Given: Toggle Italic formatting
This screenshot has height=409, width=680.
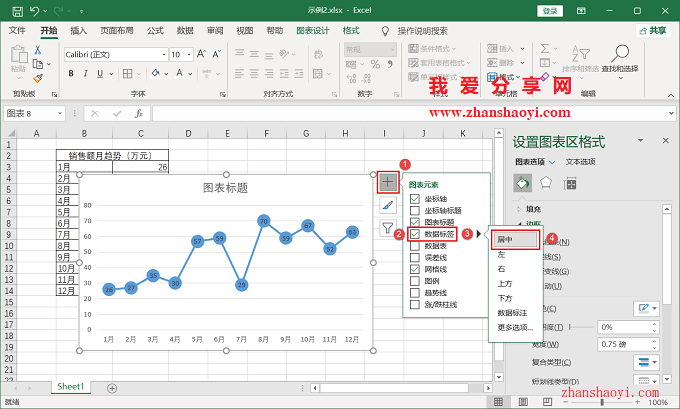Looking at the screenshot, I should pyautogui.click(x=85, y=74).
